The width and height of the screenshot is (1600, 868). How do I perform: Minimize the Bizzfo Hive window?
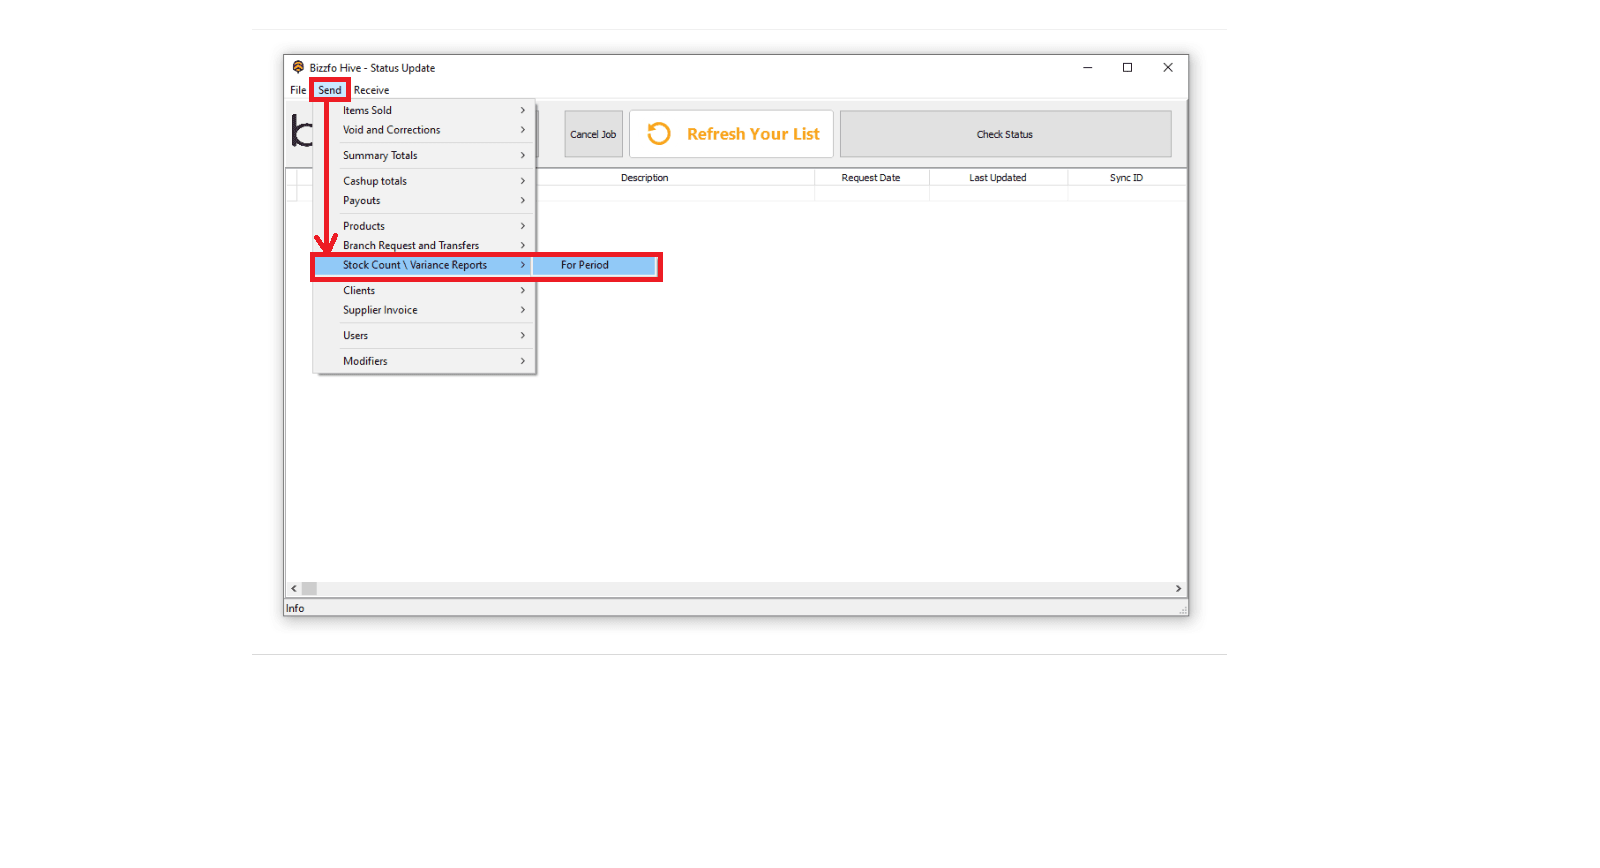pyautogui.click(x=1087, y=68)
